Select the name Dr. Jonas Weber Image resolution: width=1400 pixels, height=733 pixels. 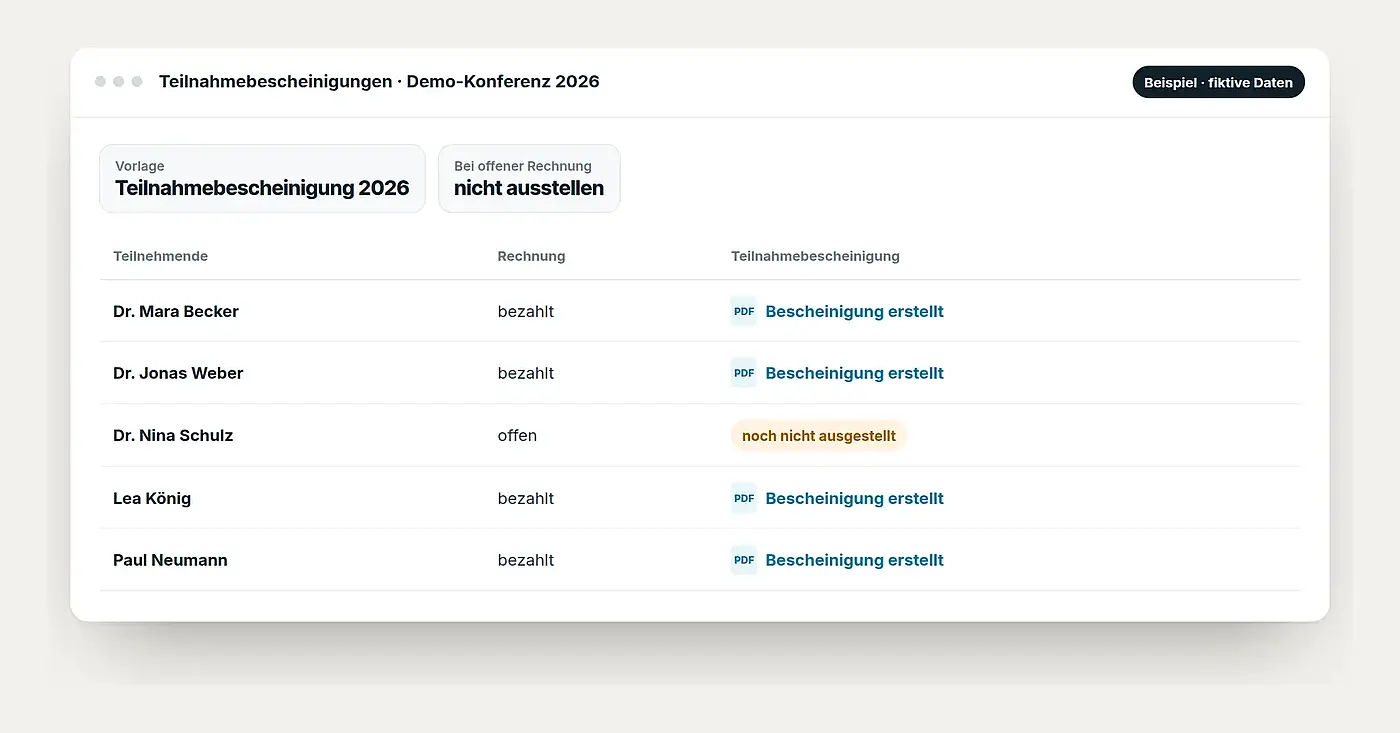[178, 373]
